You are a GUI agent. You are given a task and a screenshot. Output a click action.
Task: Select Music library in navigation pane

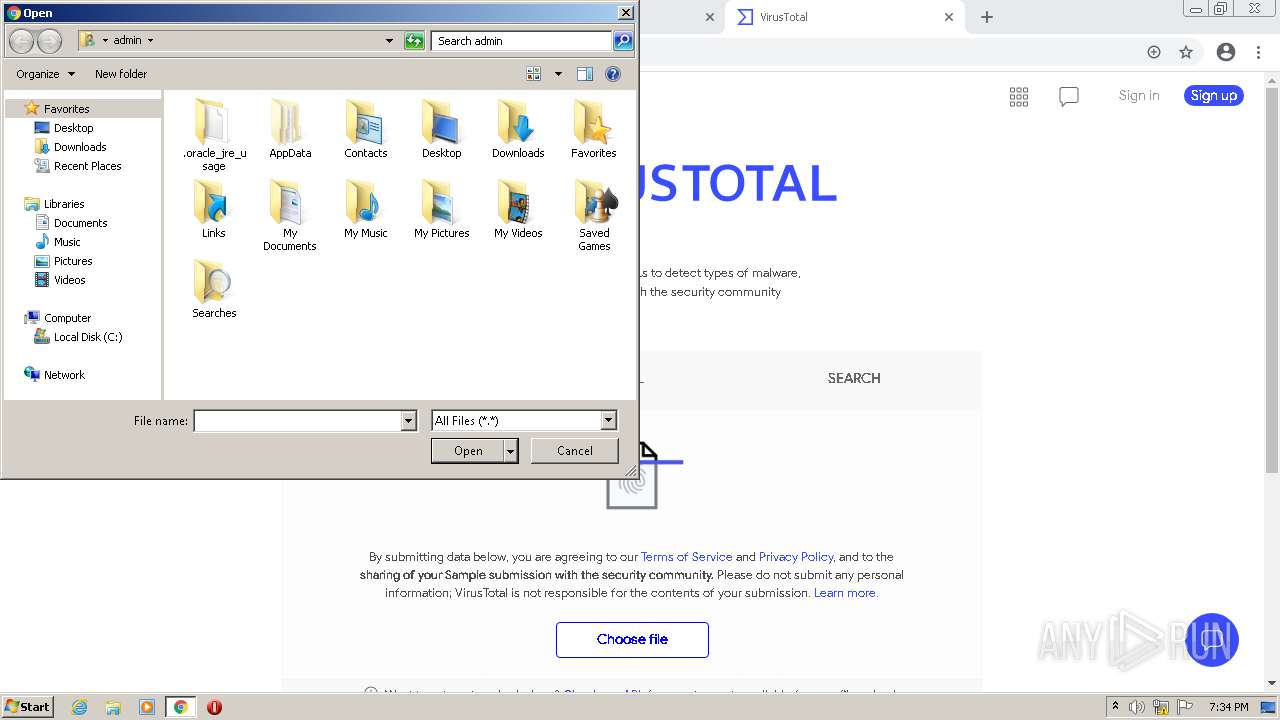point(67,242)
